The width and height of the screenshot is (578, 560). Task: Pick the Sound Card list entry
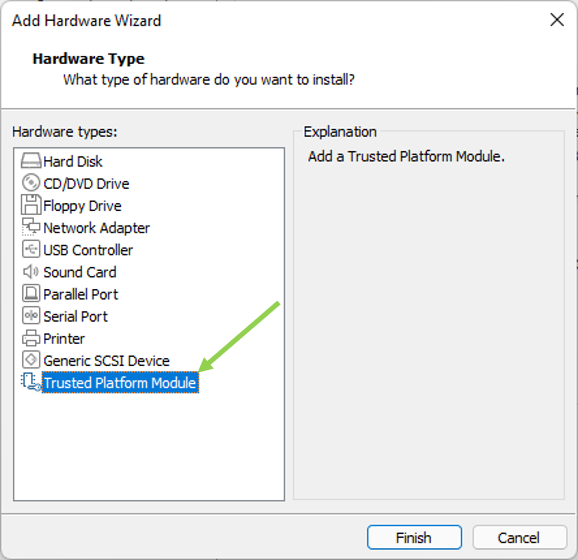80,272
